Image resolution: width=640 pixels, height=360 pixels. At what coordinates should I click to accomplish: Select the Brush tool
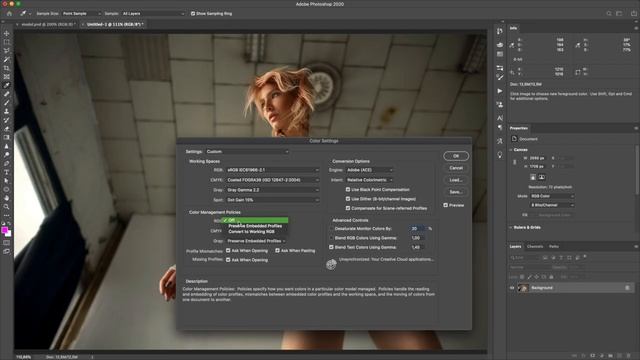click(x=7, y=102)
